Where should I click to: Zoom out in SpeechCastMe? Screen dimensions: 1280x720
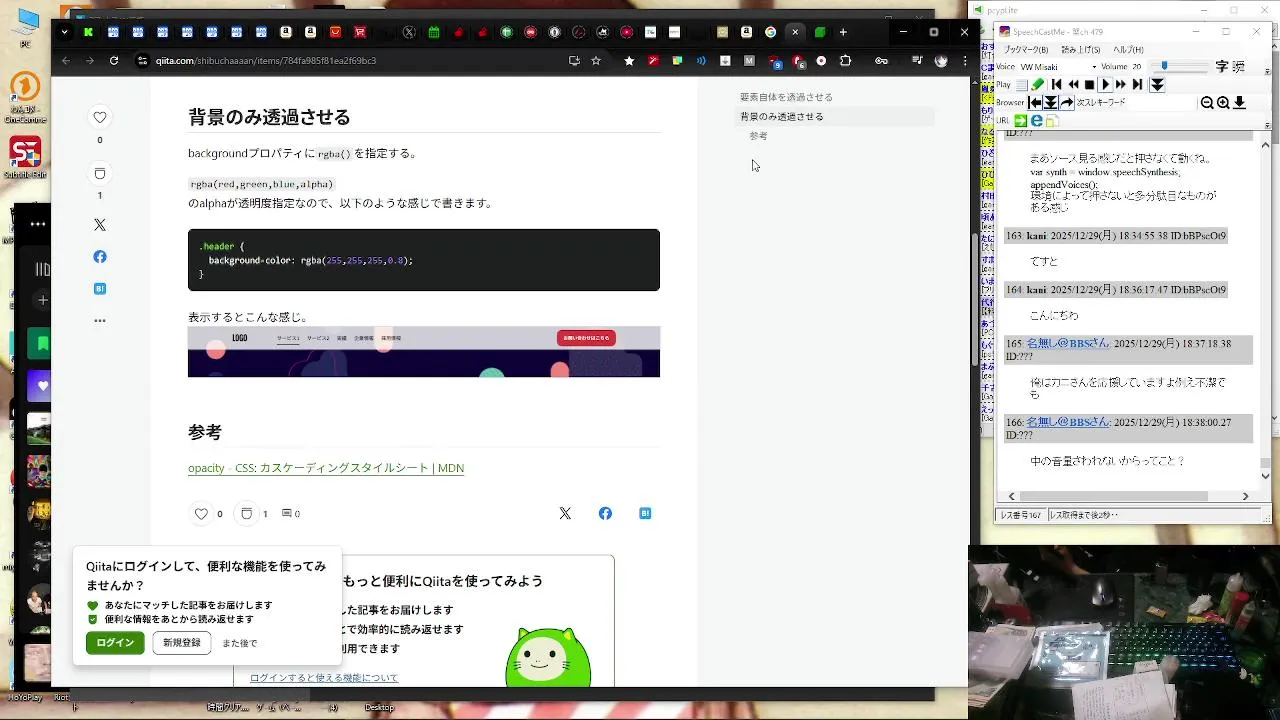click(1207, 103)
